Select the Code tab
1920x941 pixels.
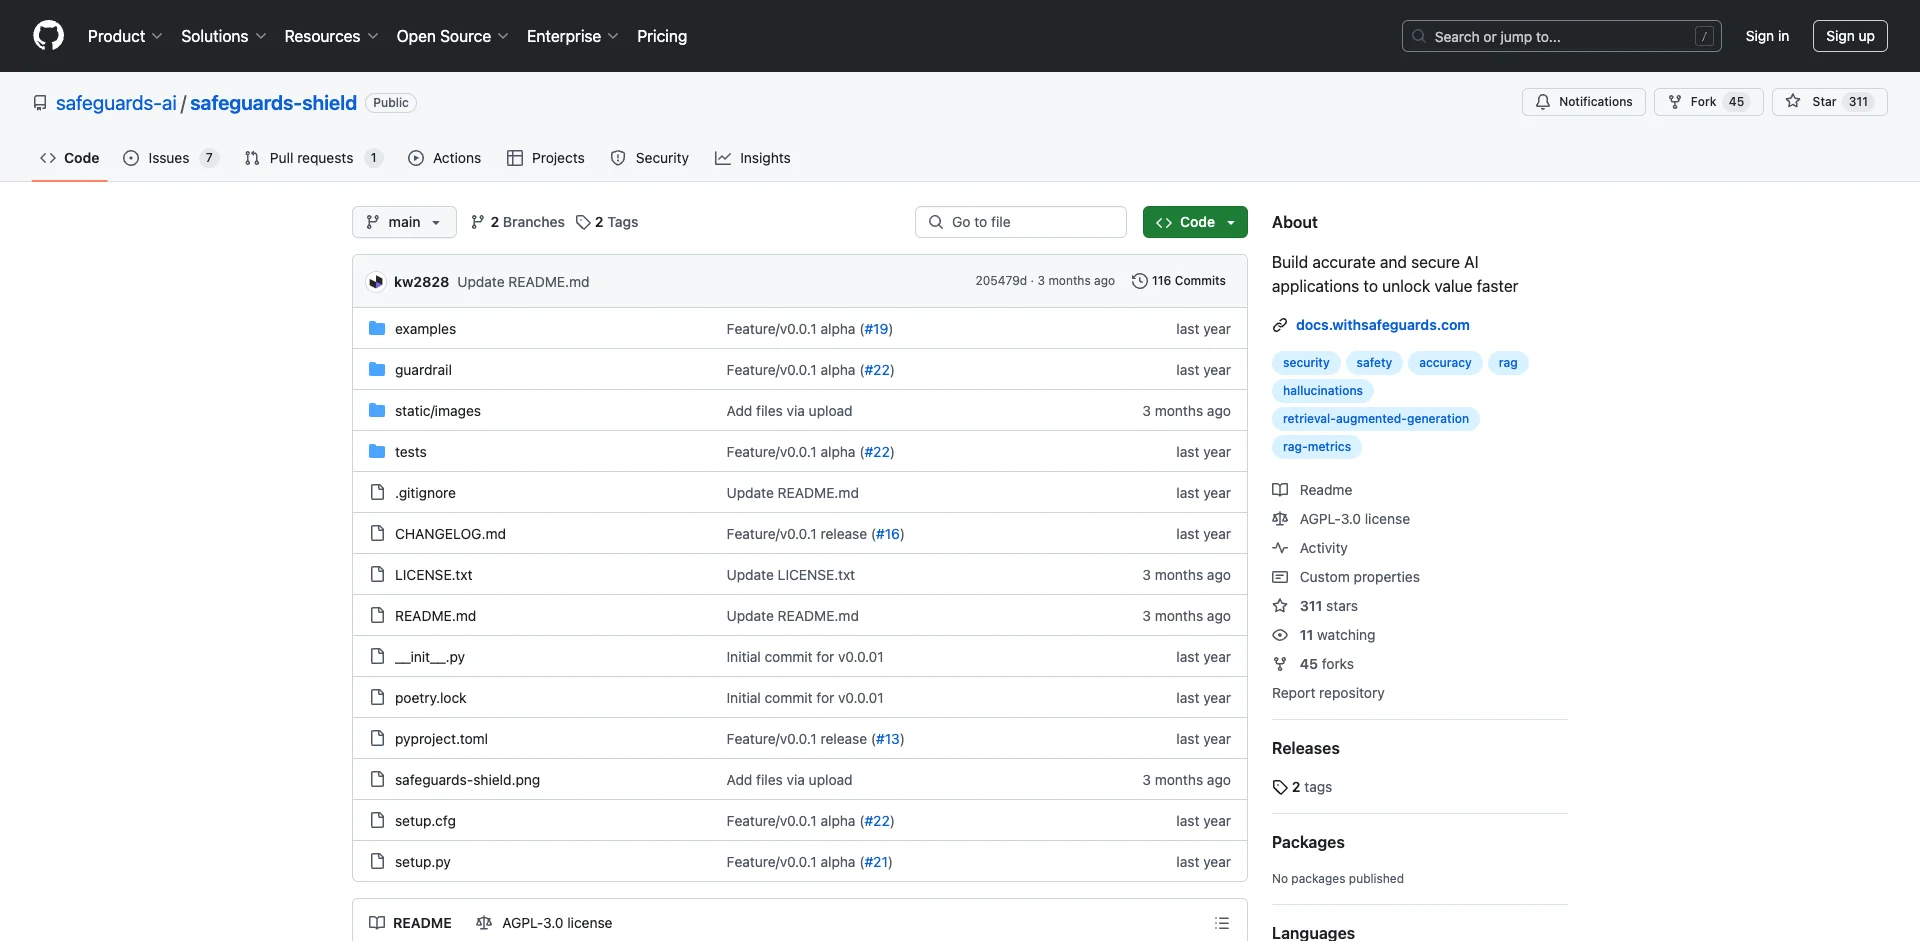[70, 158]
